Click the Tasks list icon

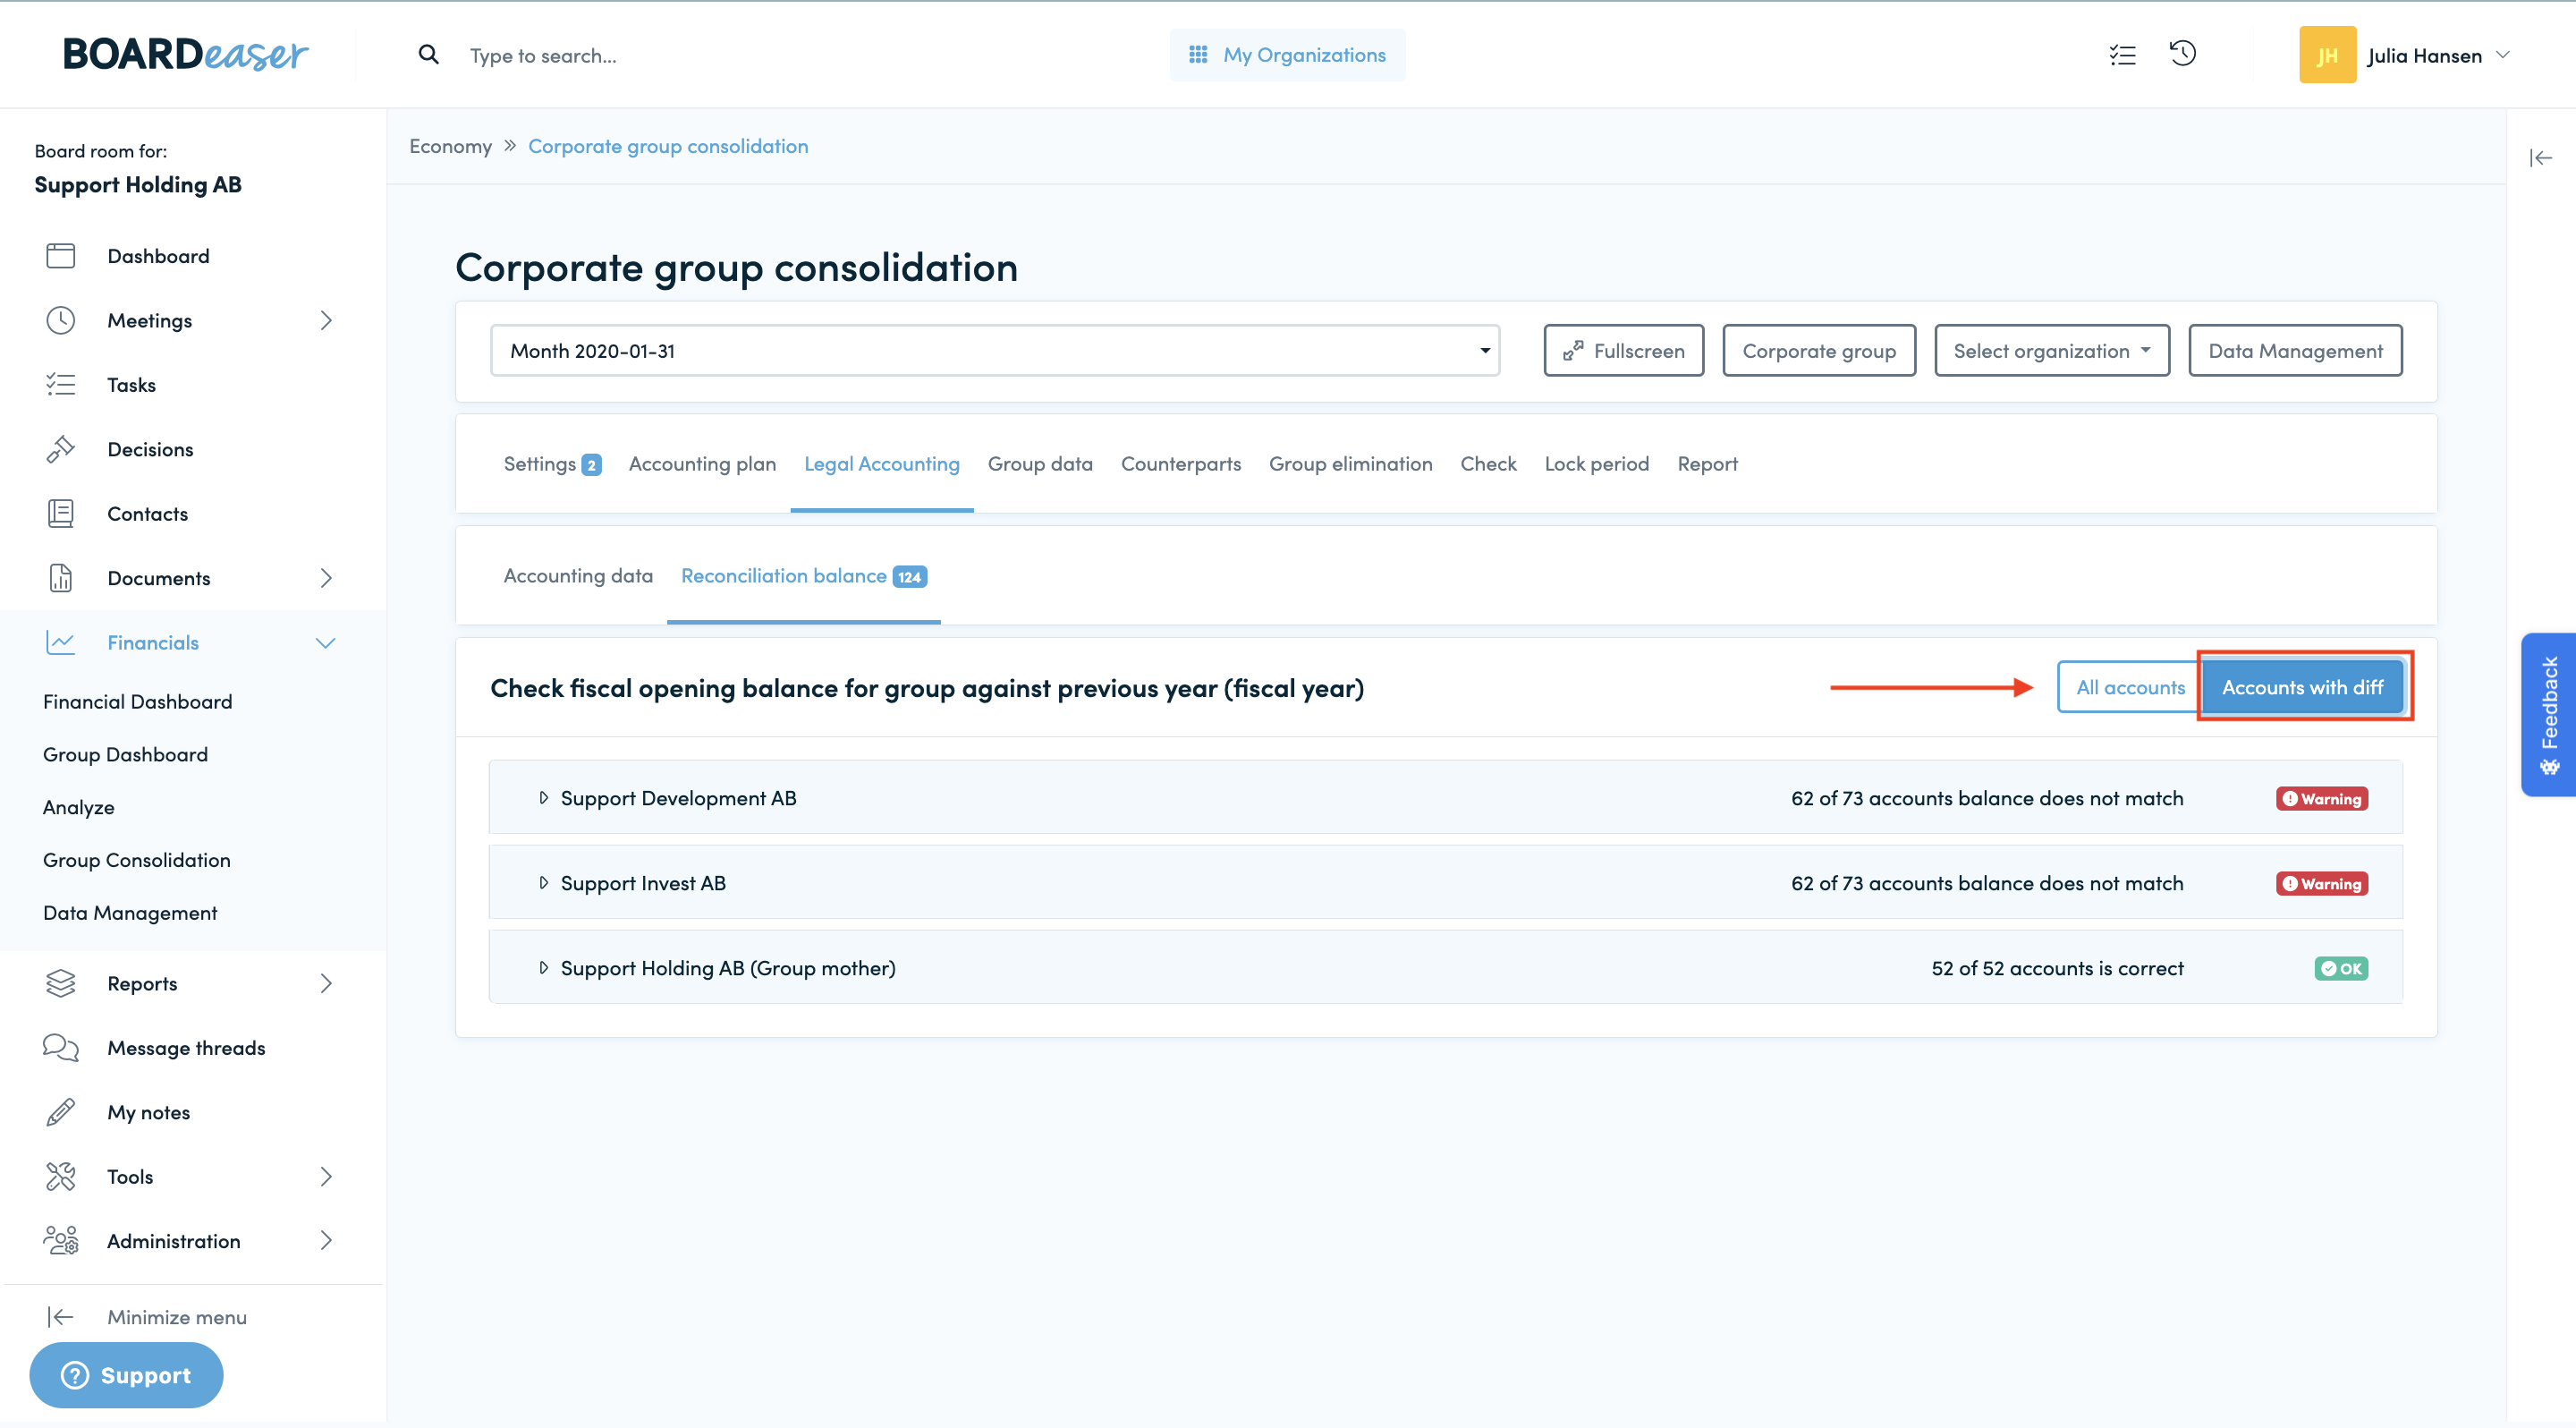pyautogui.click(x=60, y=385)
